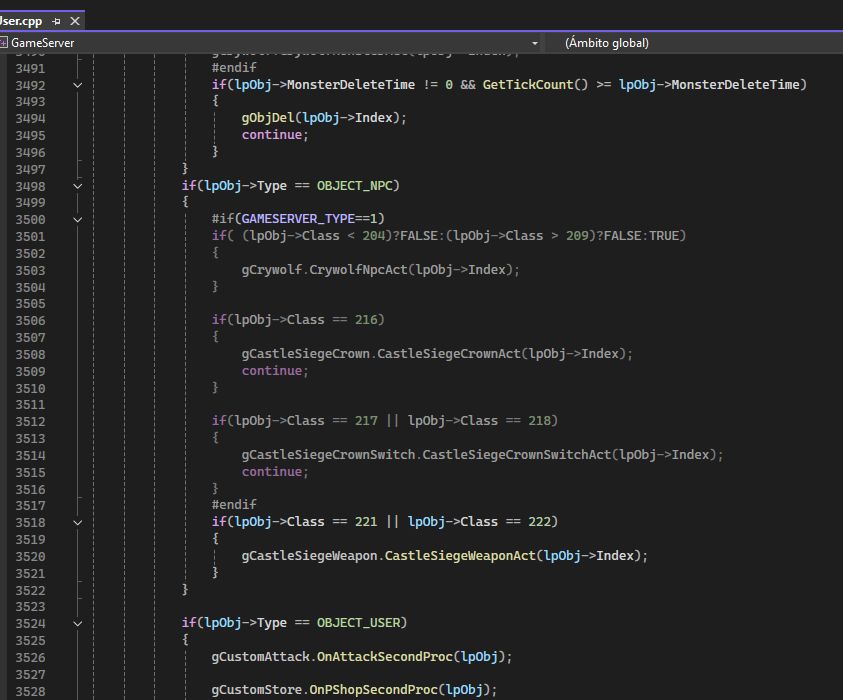Click the number 222 on line 3518
843x700 pixels.
[x=539, y=522]
